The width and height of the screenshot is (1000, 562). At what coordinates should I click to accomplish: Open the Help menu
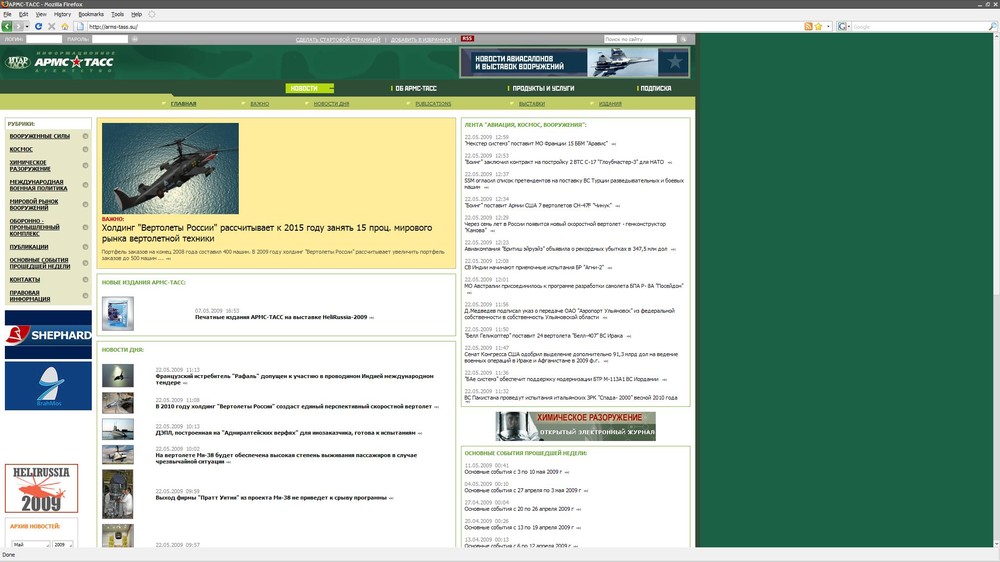(136, 14)
